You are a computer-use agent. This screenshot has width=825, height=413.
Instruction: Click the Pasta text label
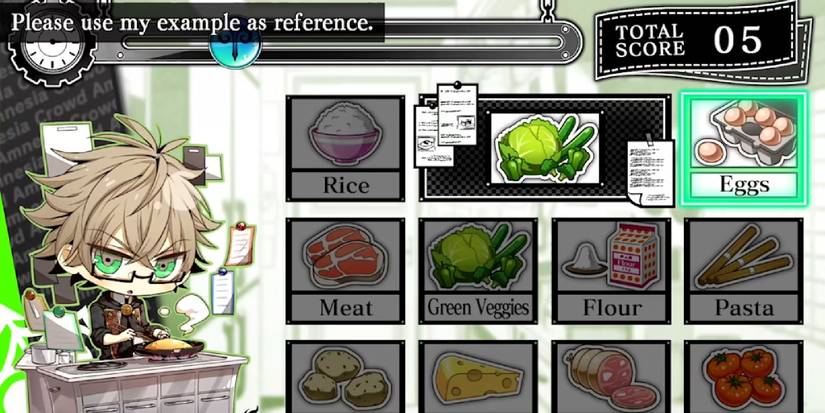[744, 308]
